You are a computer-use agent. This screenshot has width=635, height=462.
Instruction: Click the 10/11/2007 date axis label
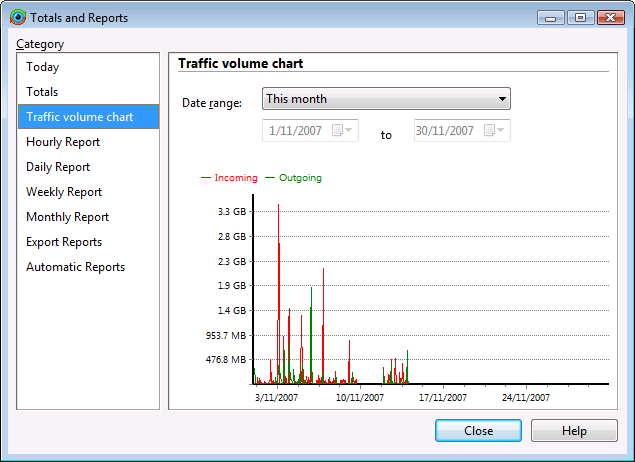(360, 398)
